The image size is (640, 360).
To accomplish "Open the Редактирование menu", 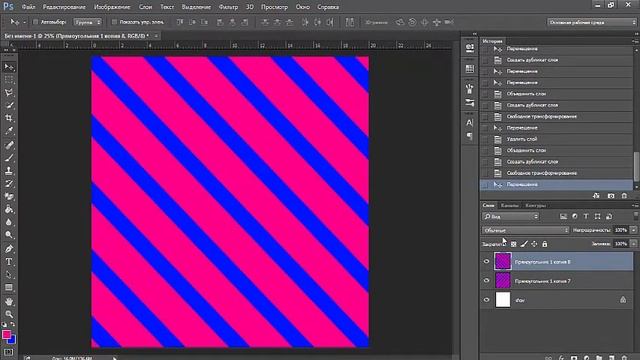I will point(64,7).
